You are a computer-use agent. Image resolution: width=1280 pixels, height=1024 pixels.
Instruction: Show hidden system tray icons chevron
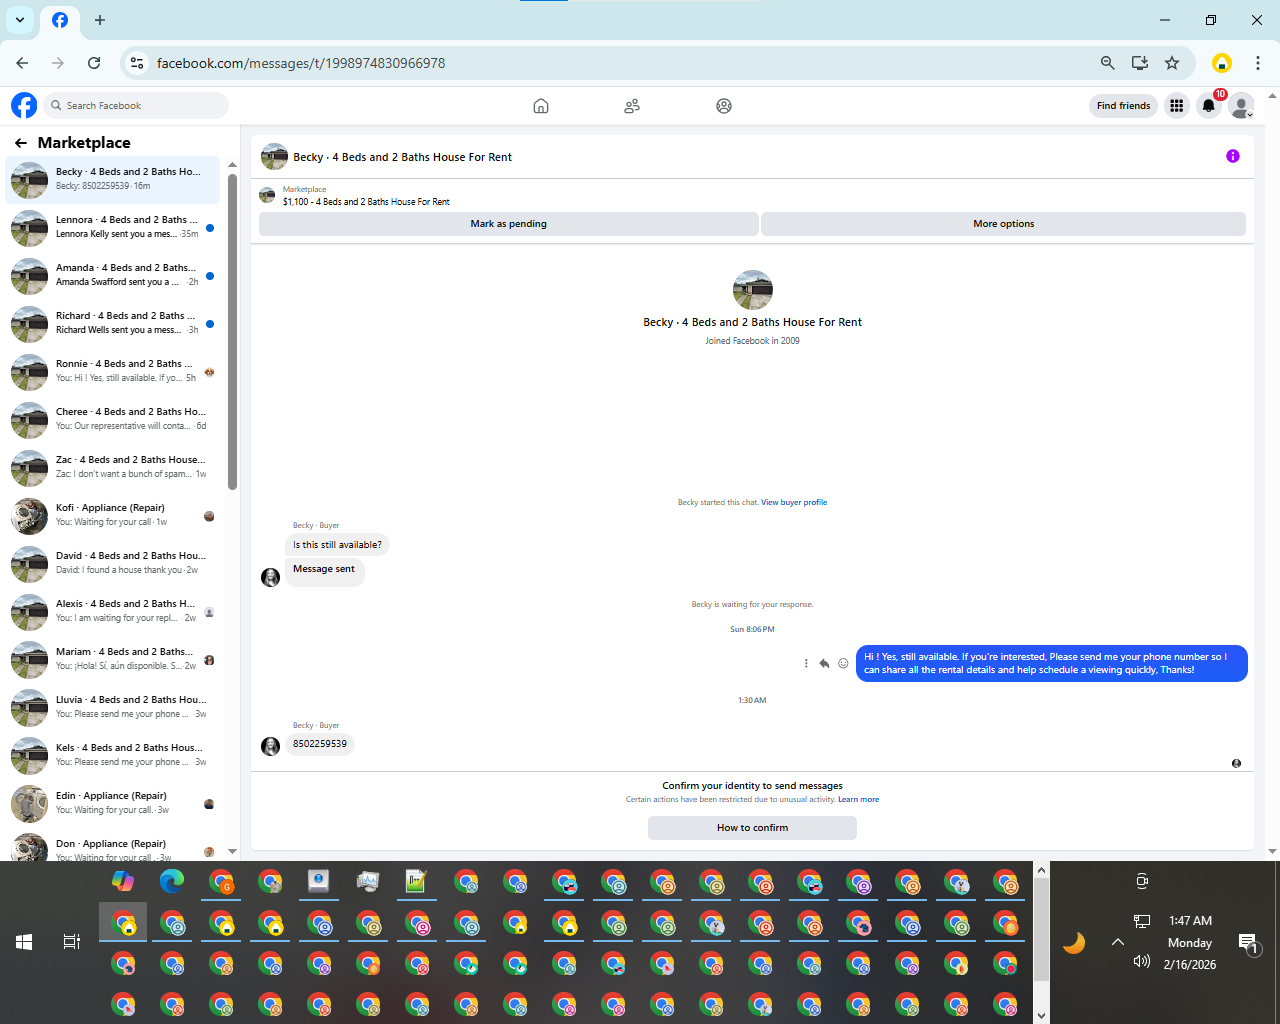(x=1118, y=942)
